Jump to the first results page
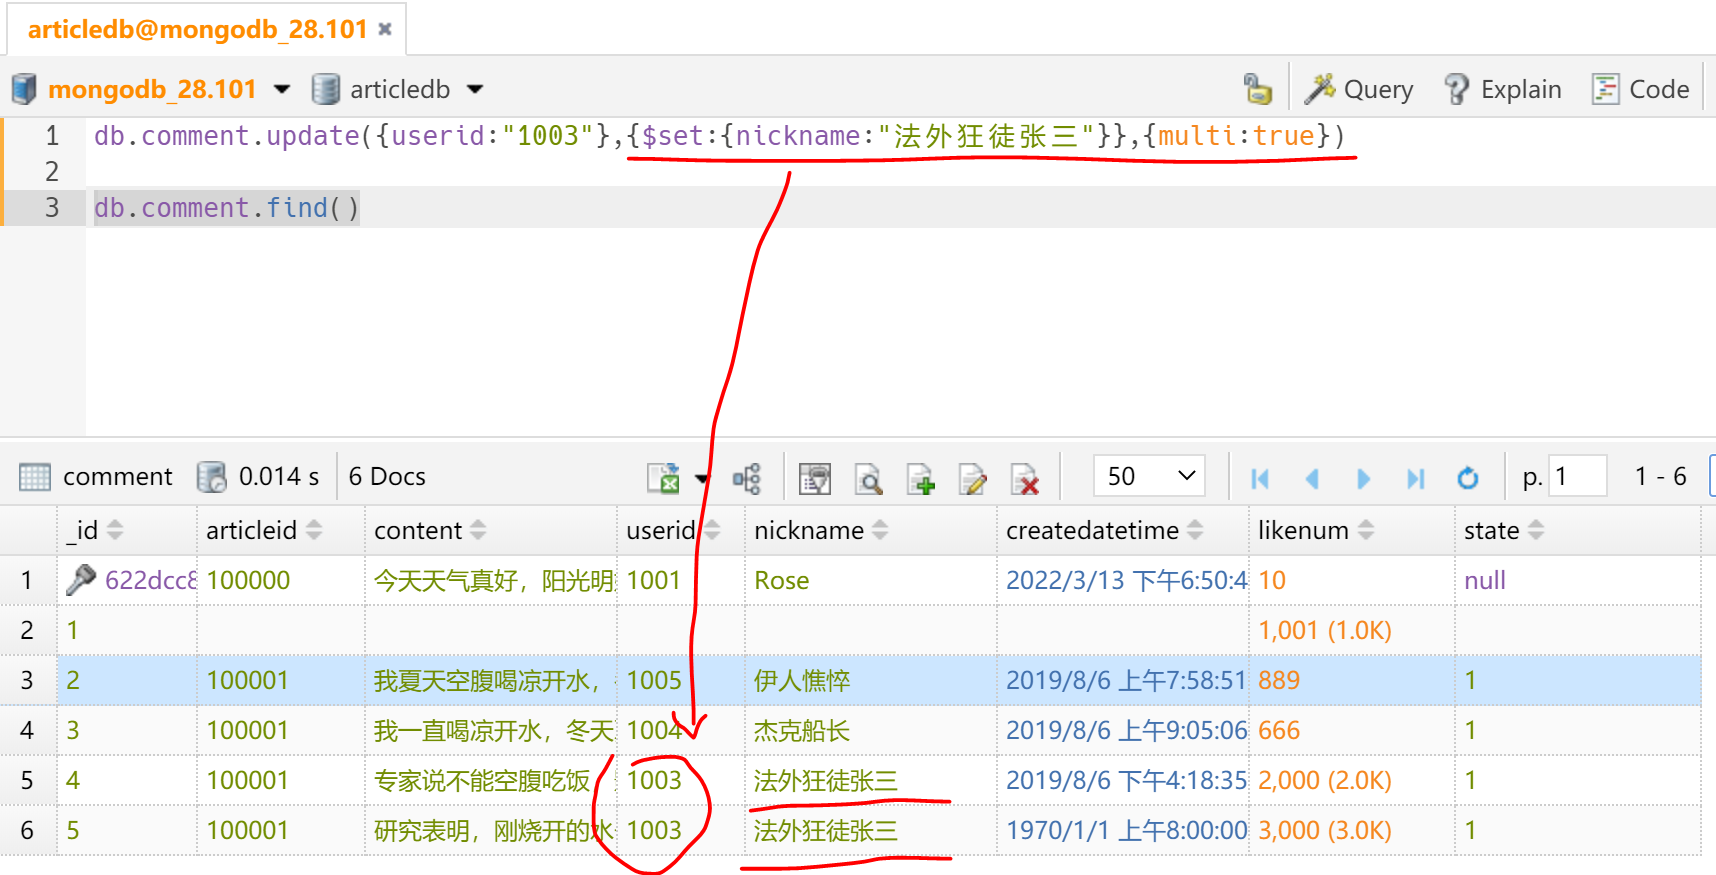The height and width of the screenshot is (875, 1716). tap(1260, 478)
